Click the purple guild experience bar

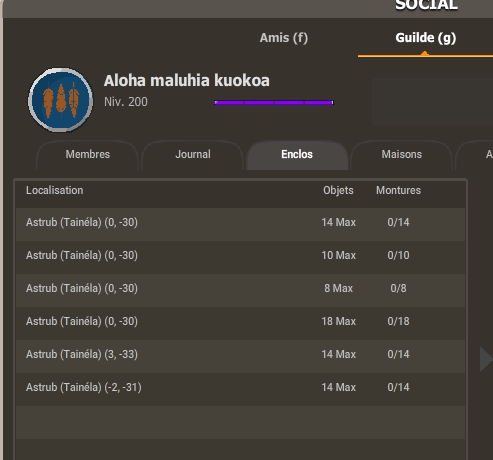(x=274, y=103)
